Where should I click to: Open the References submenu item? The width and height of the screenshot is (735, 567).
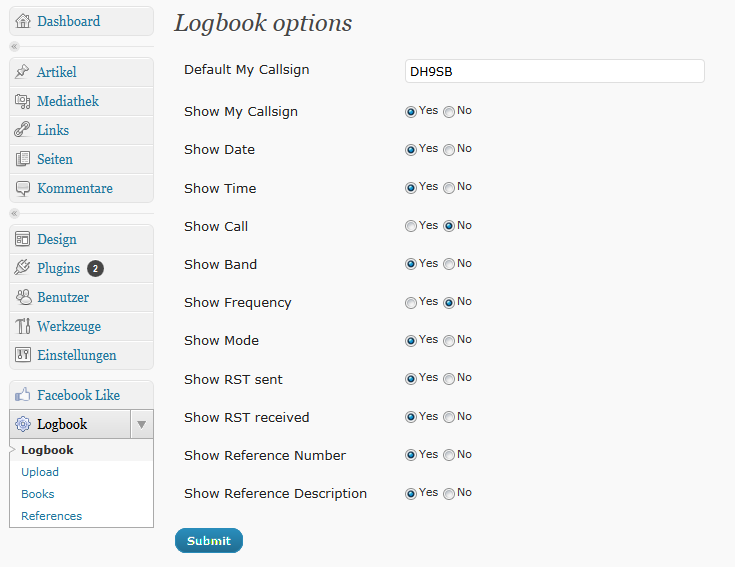(x=52, y=516)
